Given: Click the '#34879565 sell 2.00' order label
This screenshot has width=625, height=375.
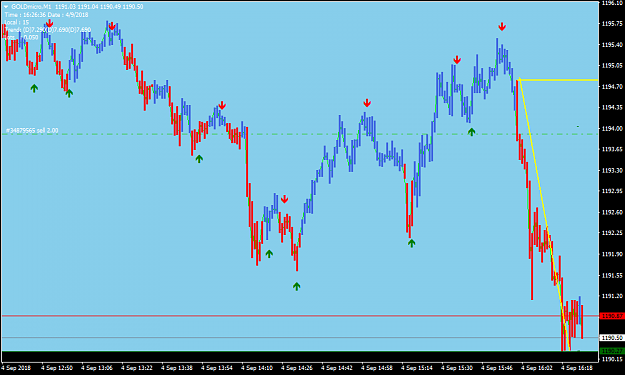Looking at the screenshot, I should pyautogui.click(x=32, y=130).
